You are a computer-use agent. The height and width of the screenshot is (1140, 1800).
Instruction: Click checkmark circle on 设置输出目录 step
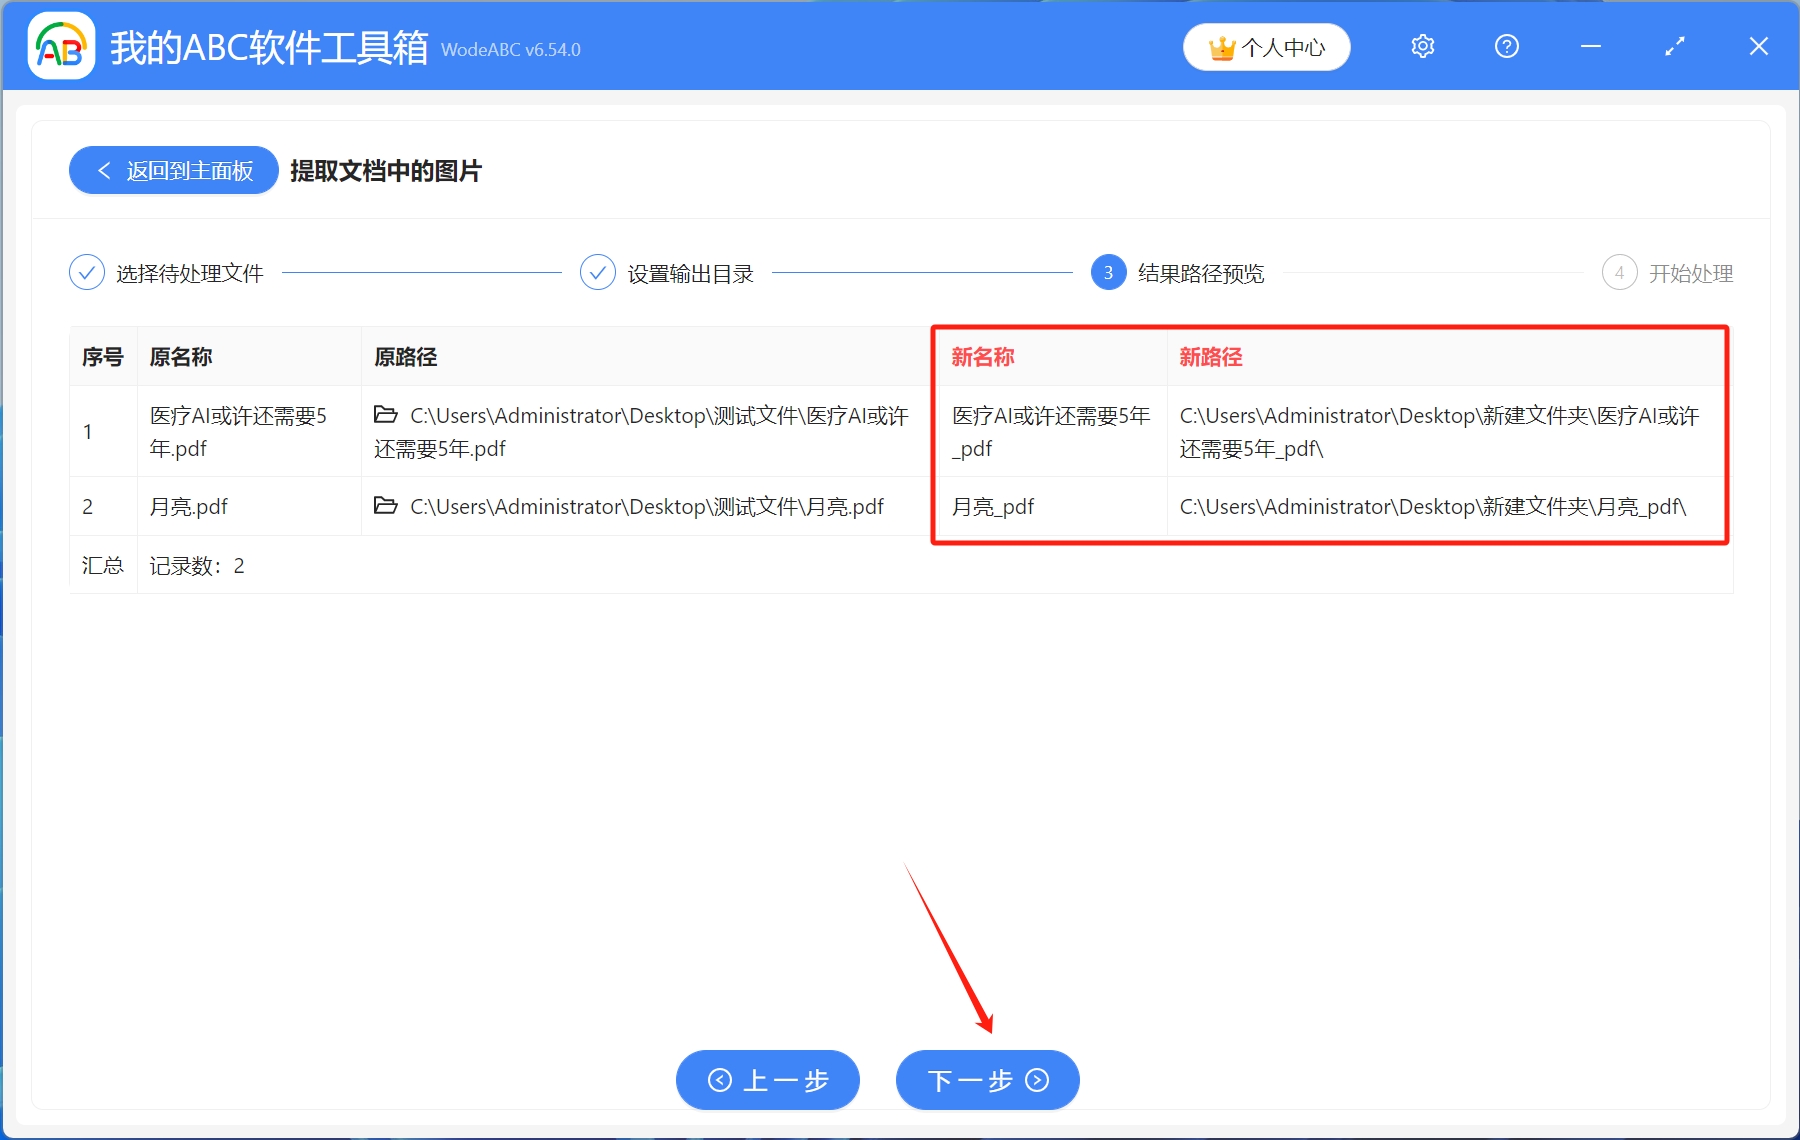click(597, 272)
